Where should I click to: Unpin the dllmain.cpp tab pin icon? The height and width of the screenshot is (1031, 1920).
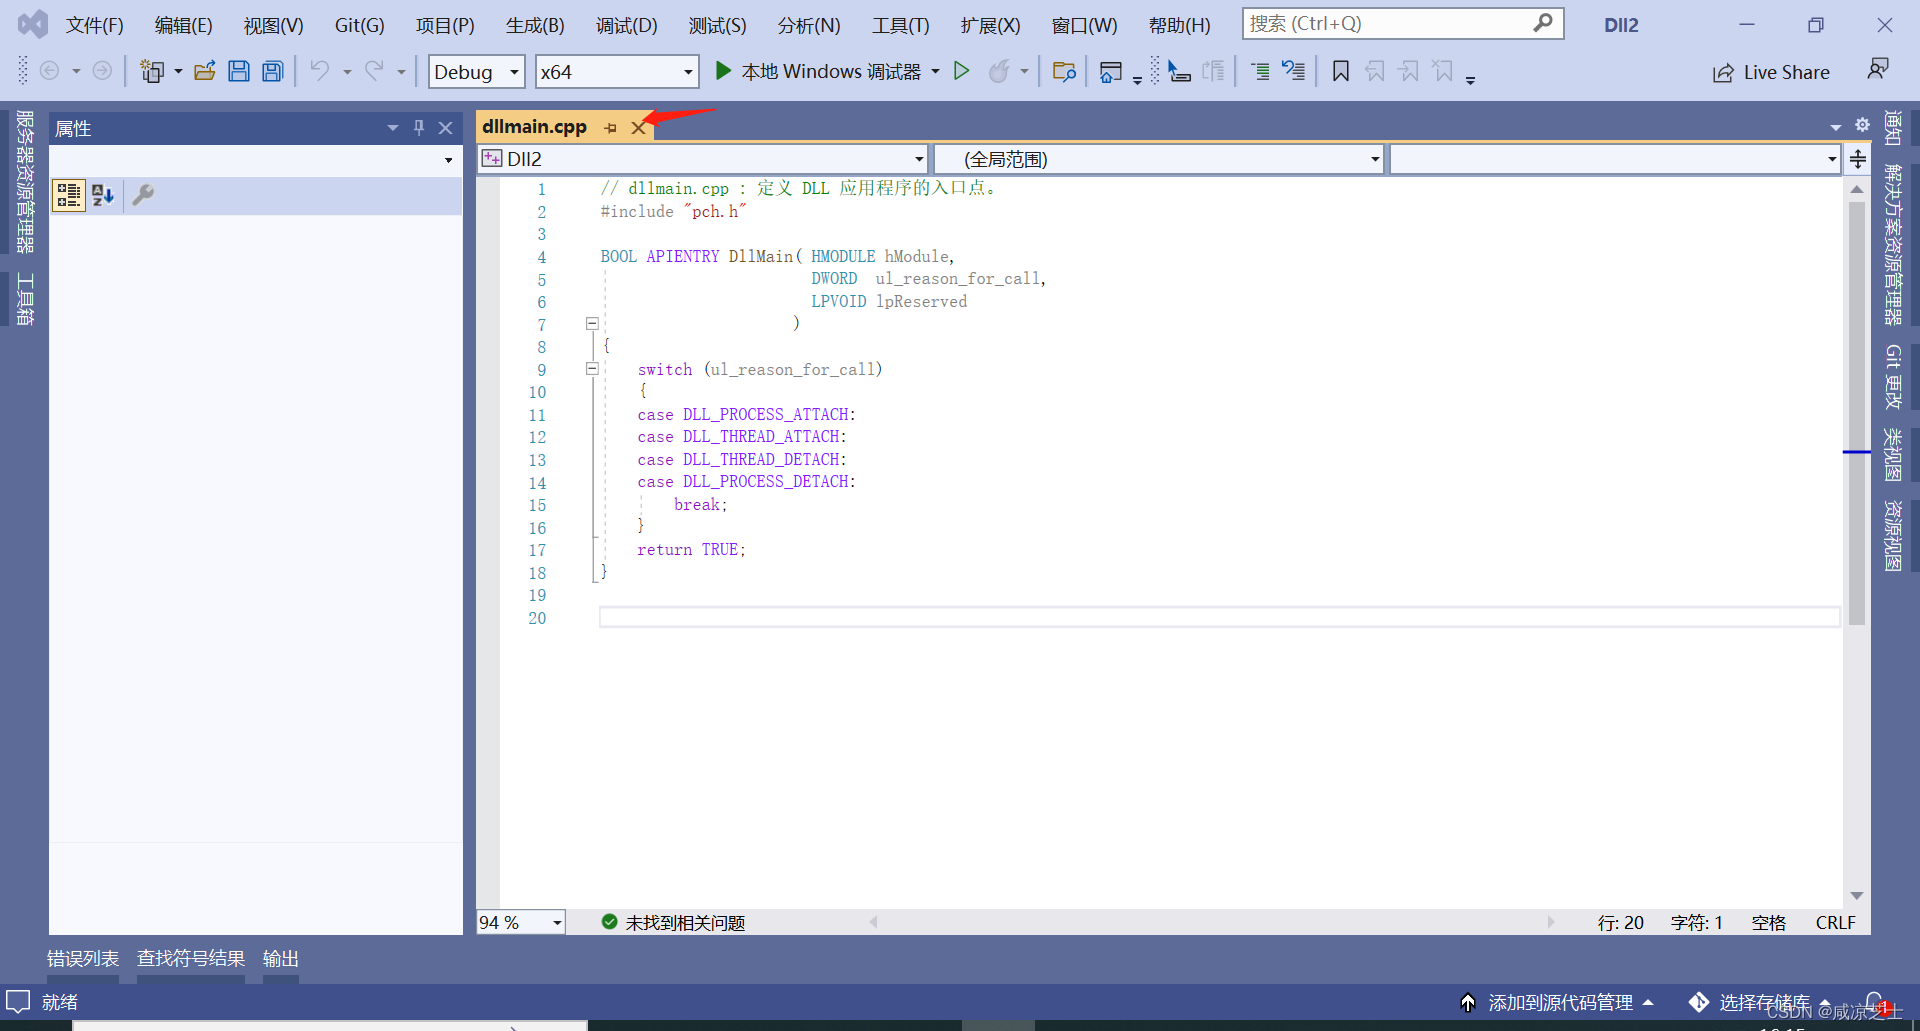point(611,127)
